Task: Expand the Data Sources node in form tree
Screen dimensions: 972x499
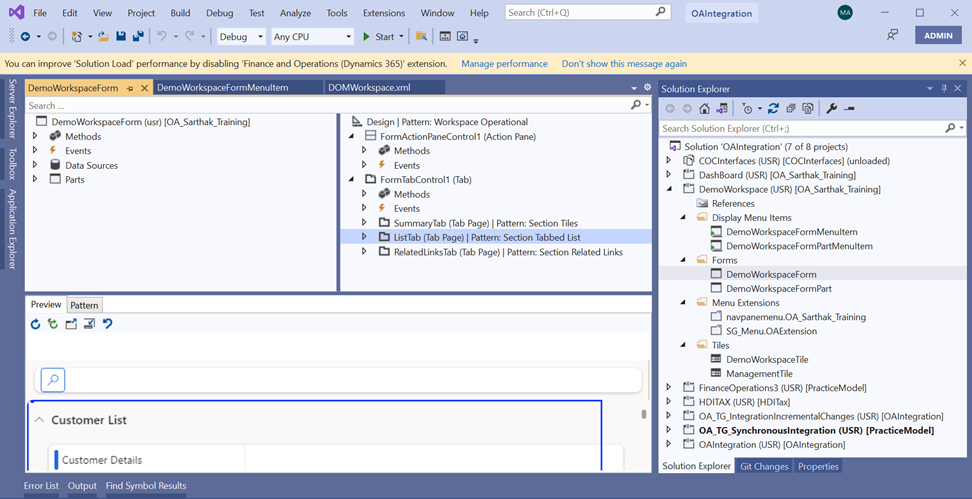Action: 35,165
